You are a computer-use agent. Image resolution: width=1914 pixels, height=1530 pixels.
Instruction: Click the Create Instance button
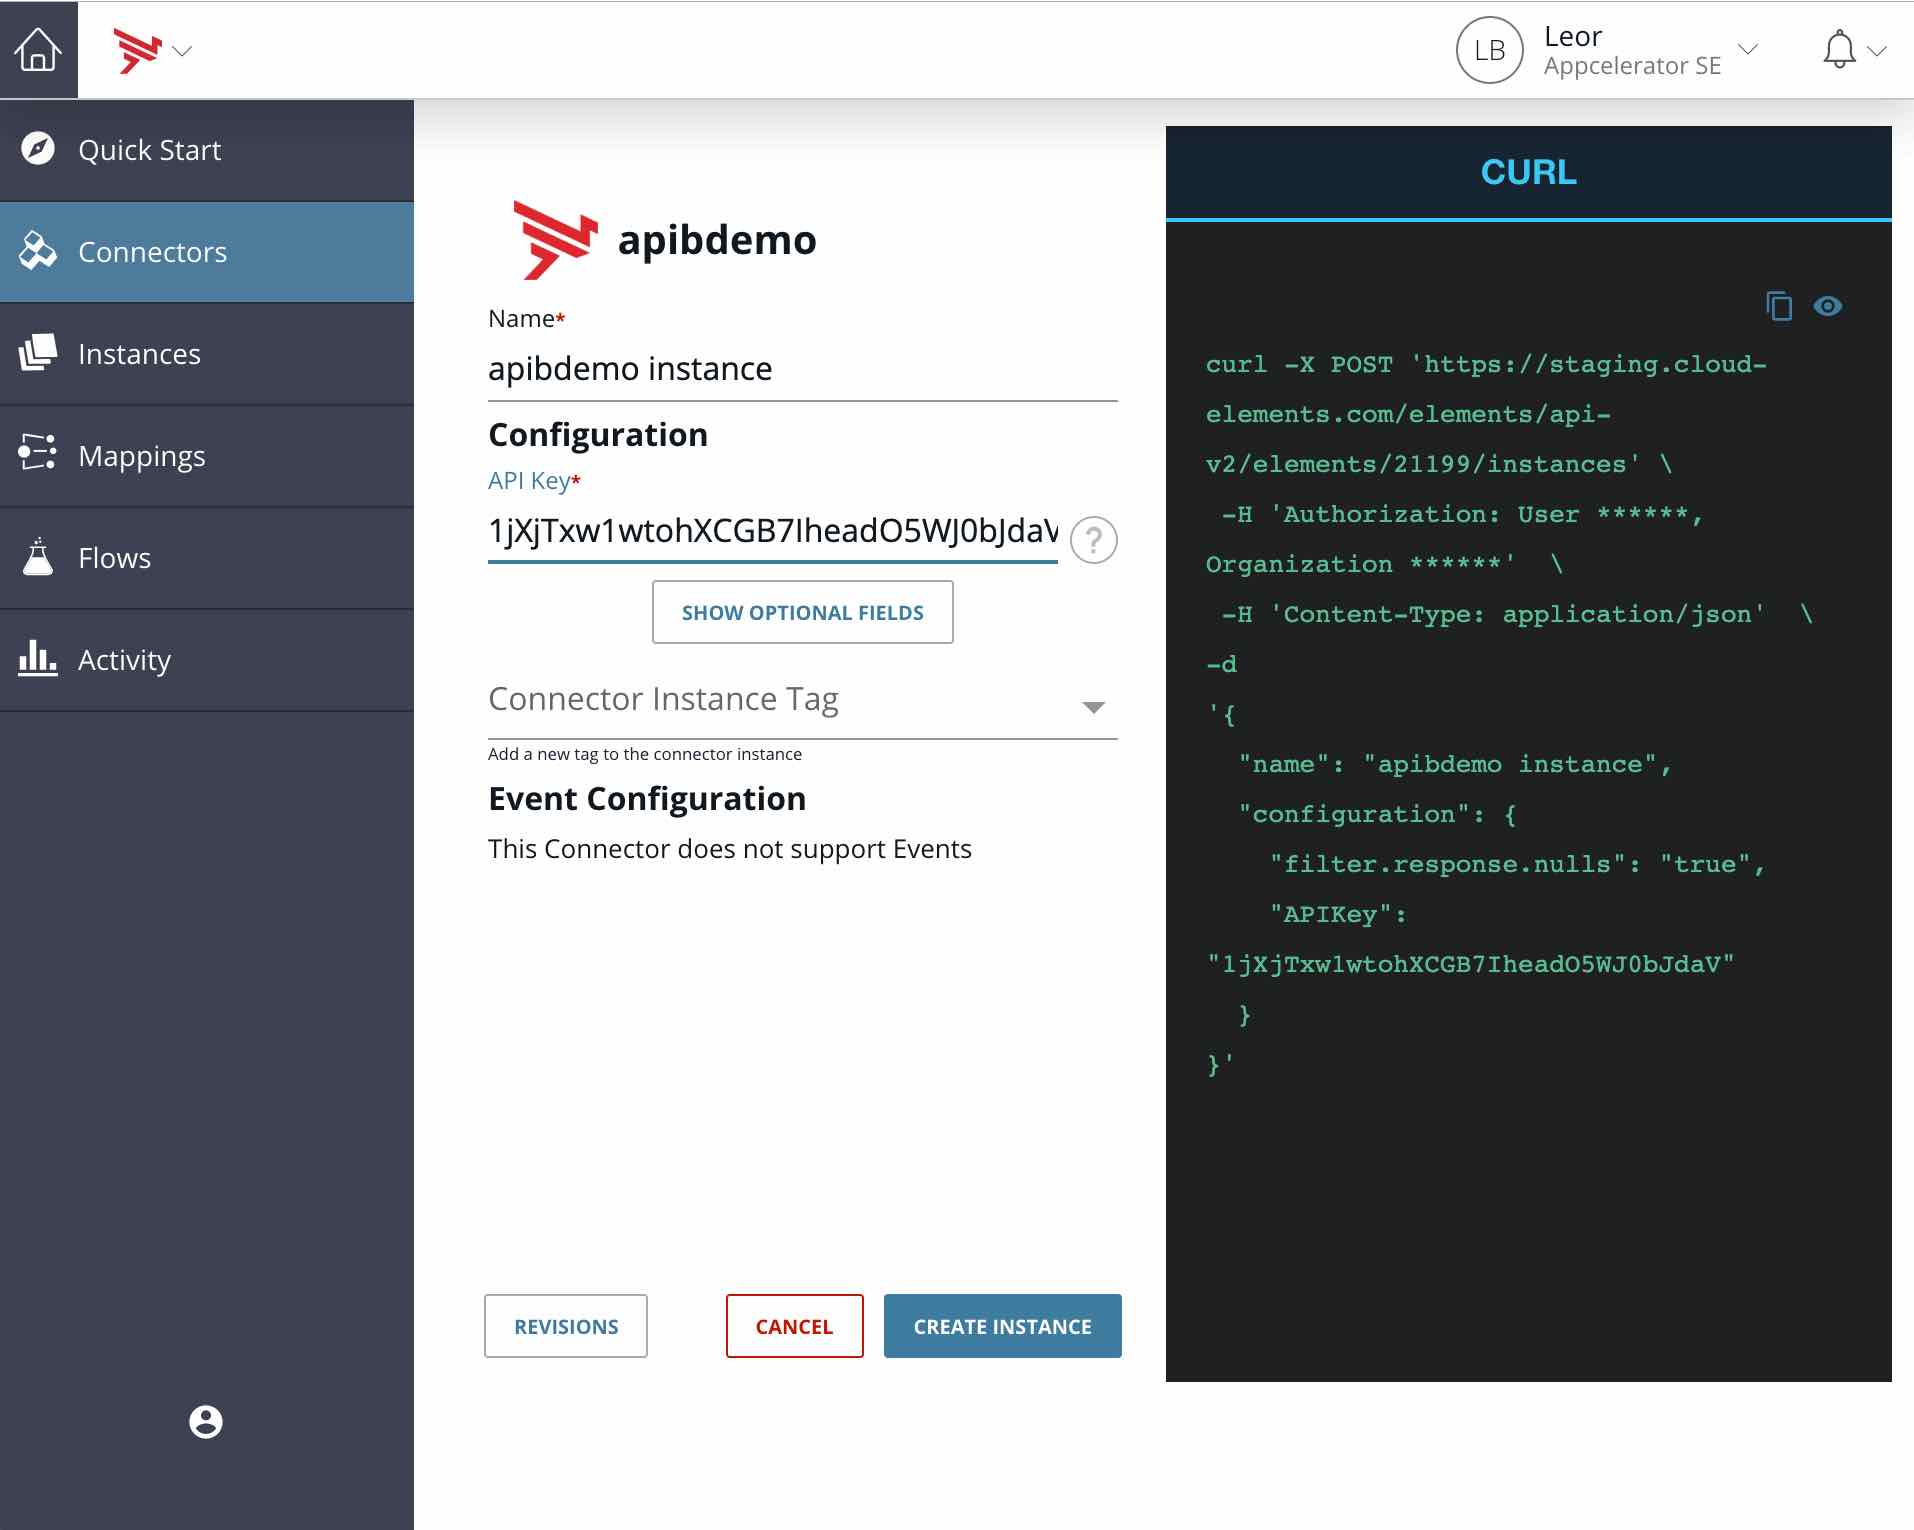1002,1326
